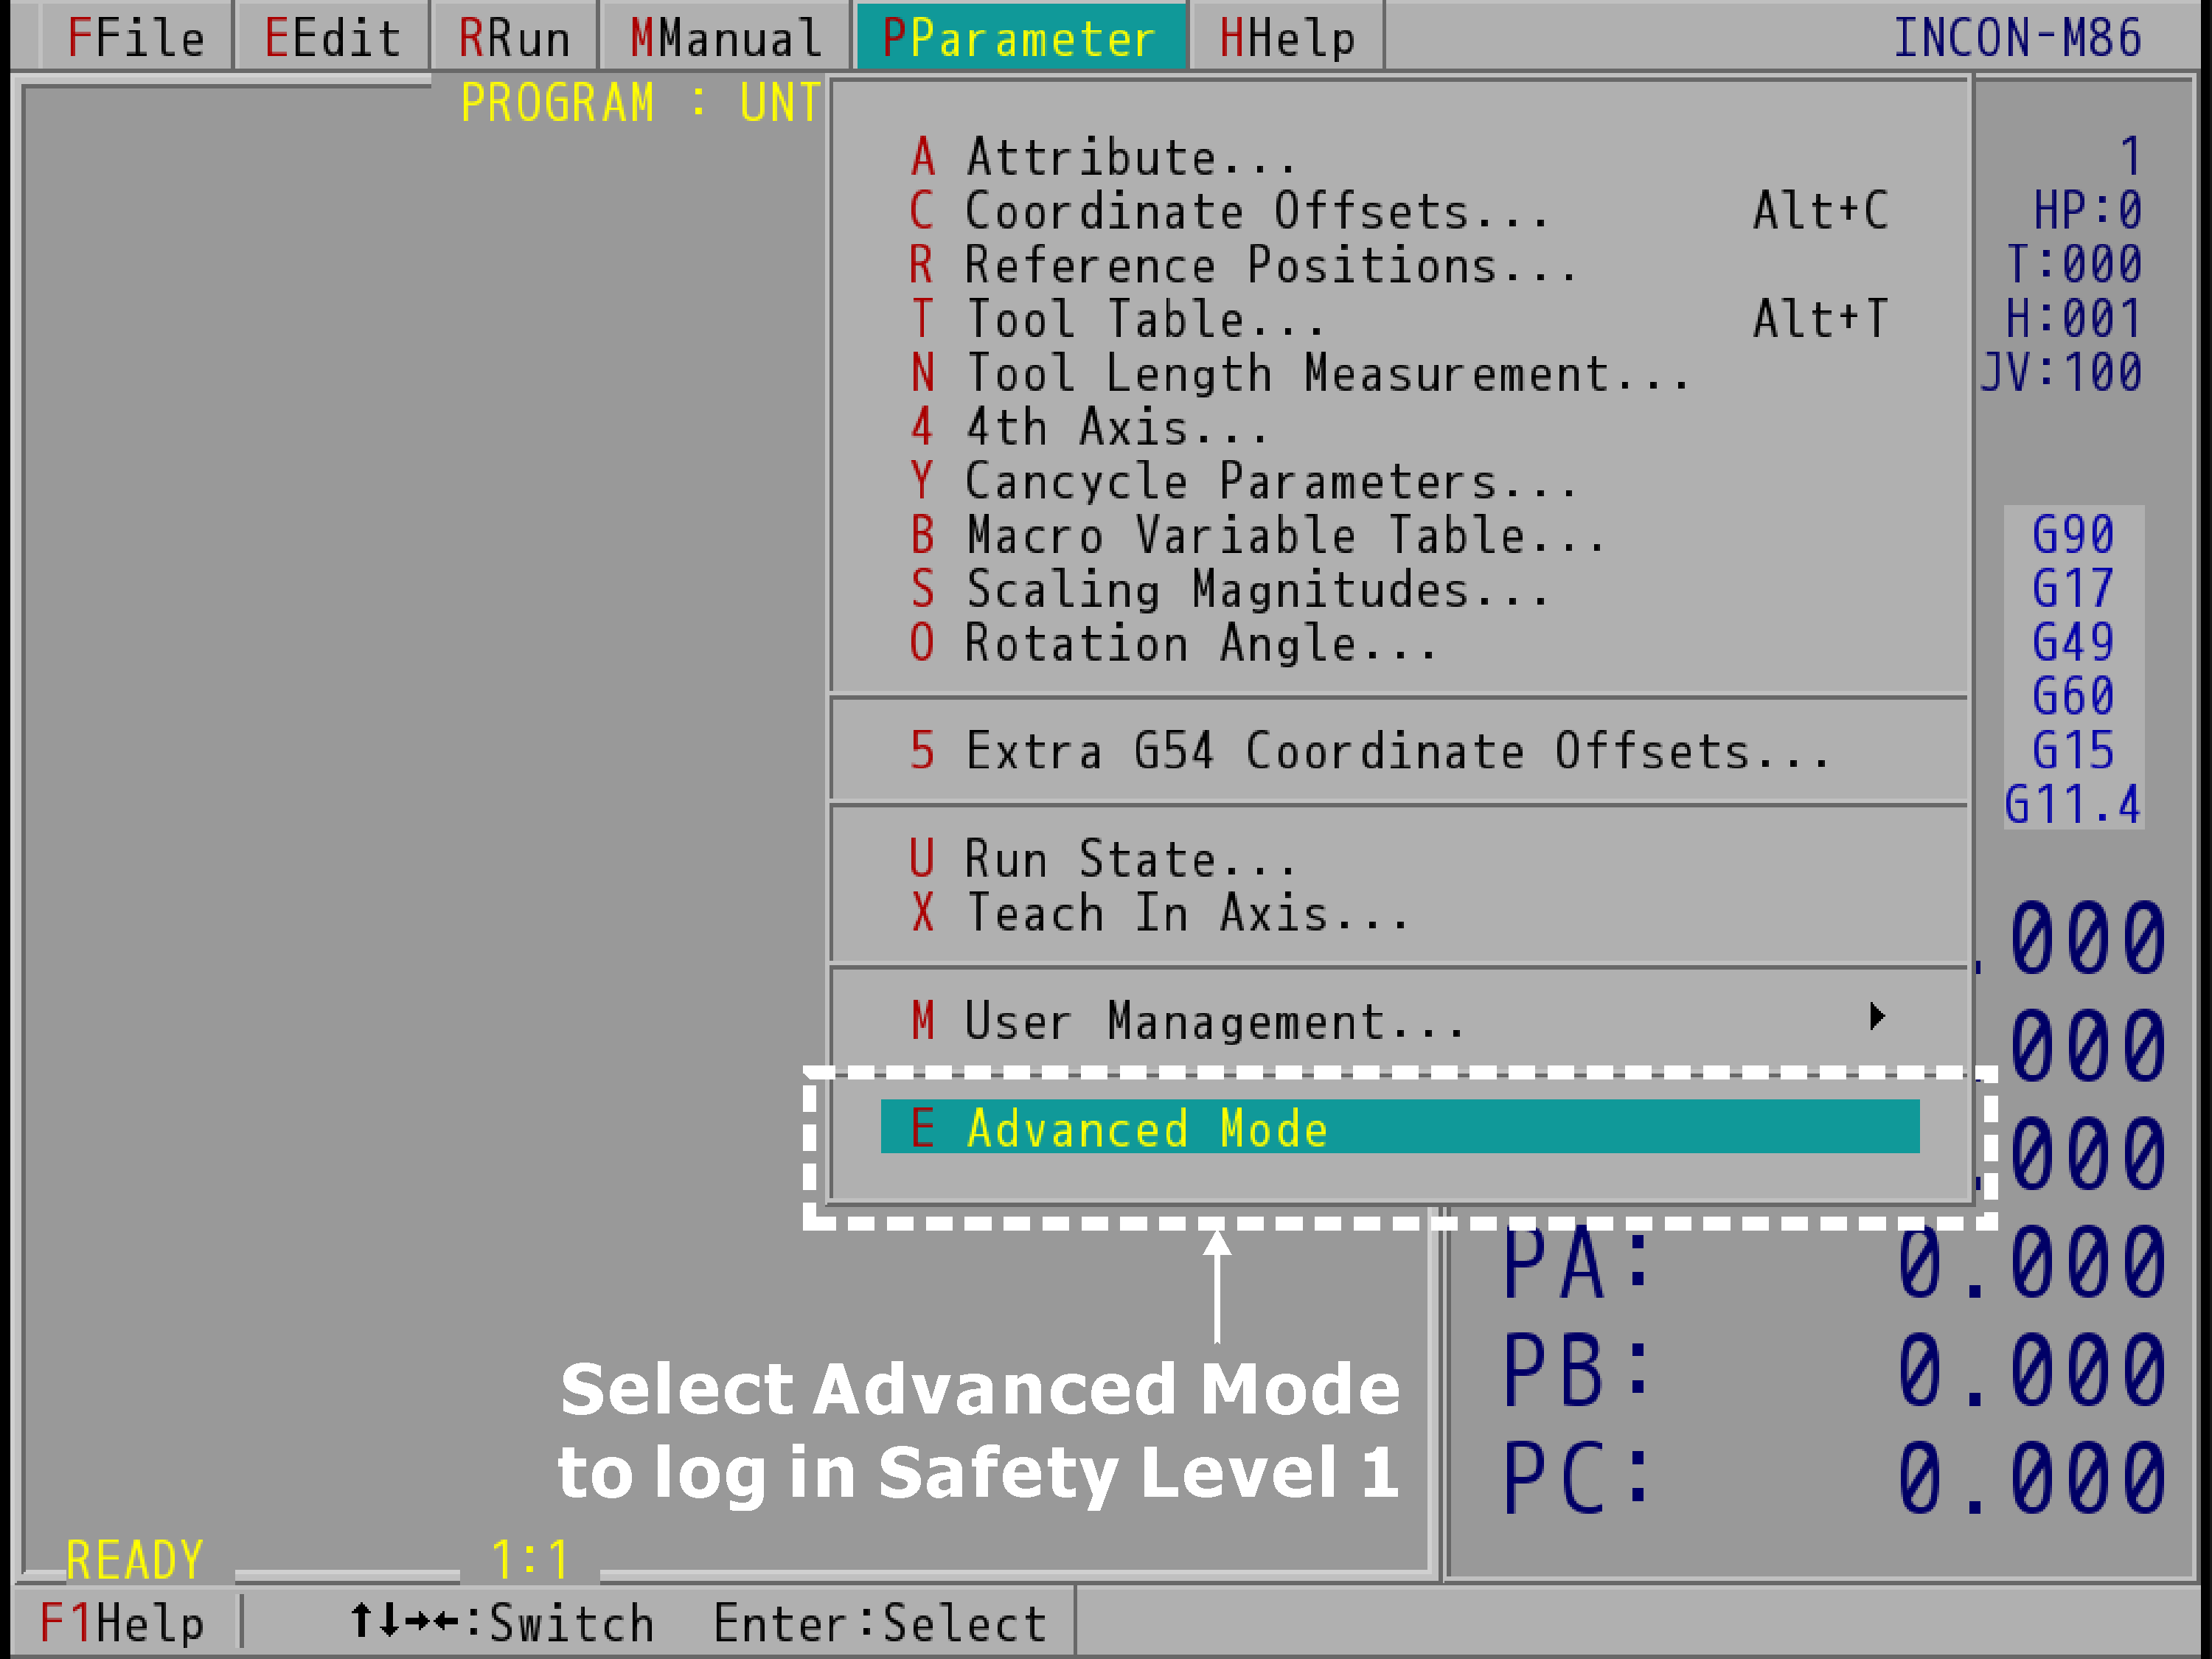Select Run State... entry
Viewport: 2212px width, 1659px height.
[1400, 859]
